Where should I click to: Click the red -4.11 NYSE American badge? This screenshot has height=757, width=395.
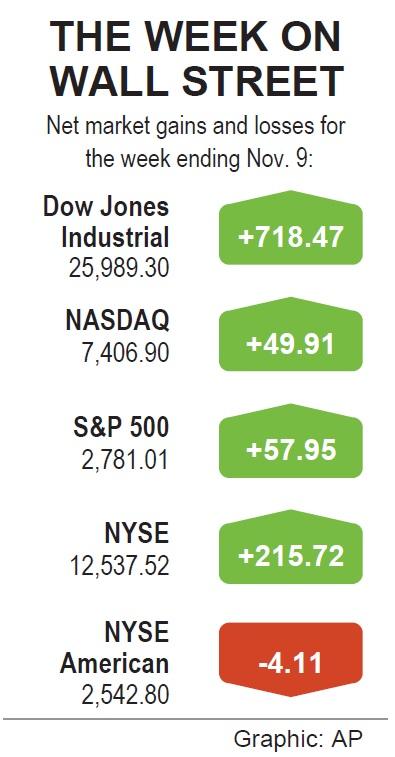[x=291, y=659]
